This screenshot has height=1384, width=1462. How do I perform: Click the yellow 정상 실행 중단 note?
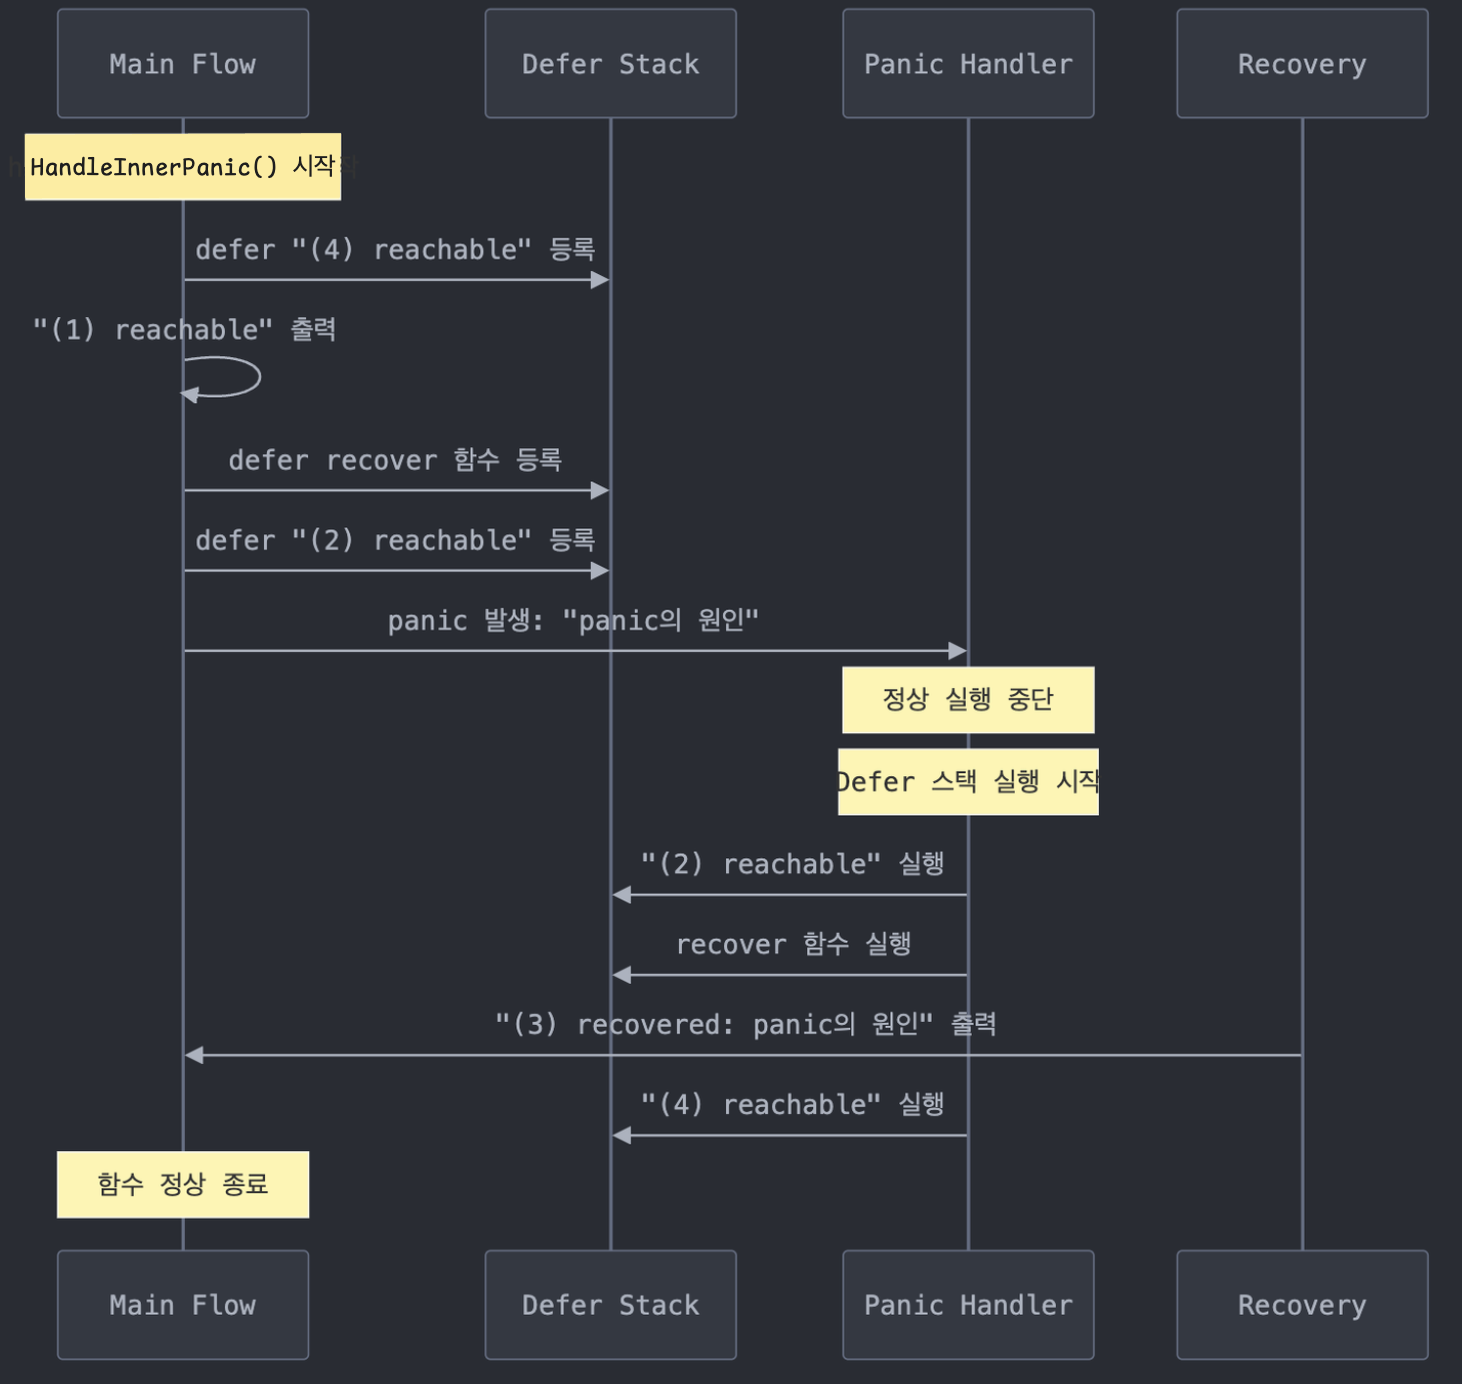pos(967,699)
